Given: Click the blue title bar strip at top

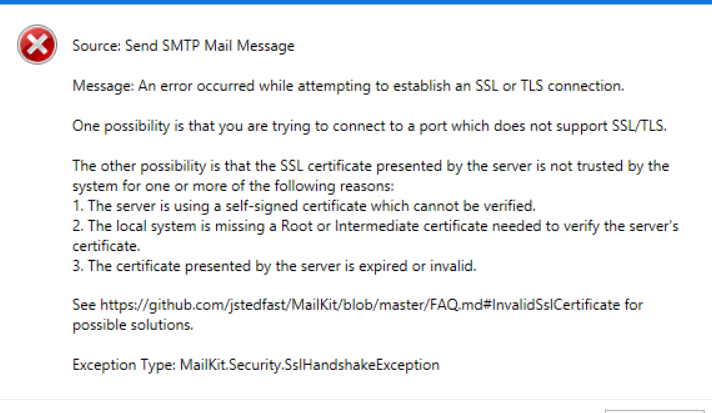Looking at the screenshot, I should pyautogui.click(x=356, y=2).
